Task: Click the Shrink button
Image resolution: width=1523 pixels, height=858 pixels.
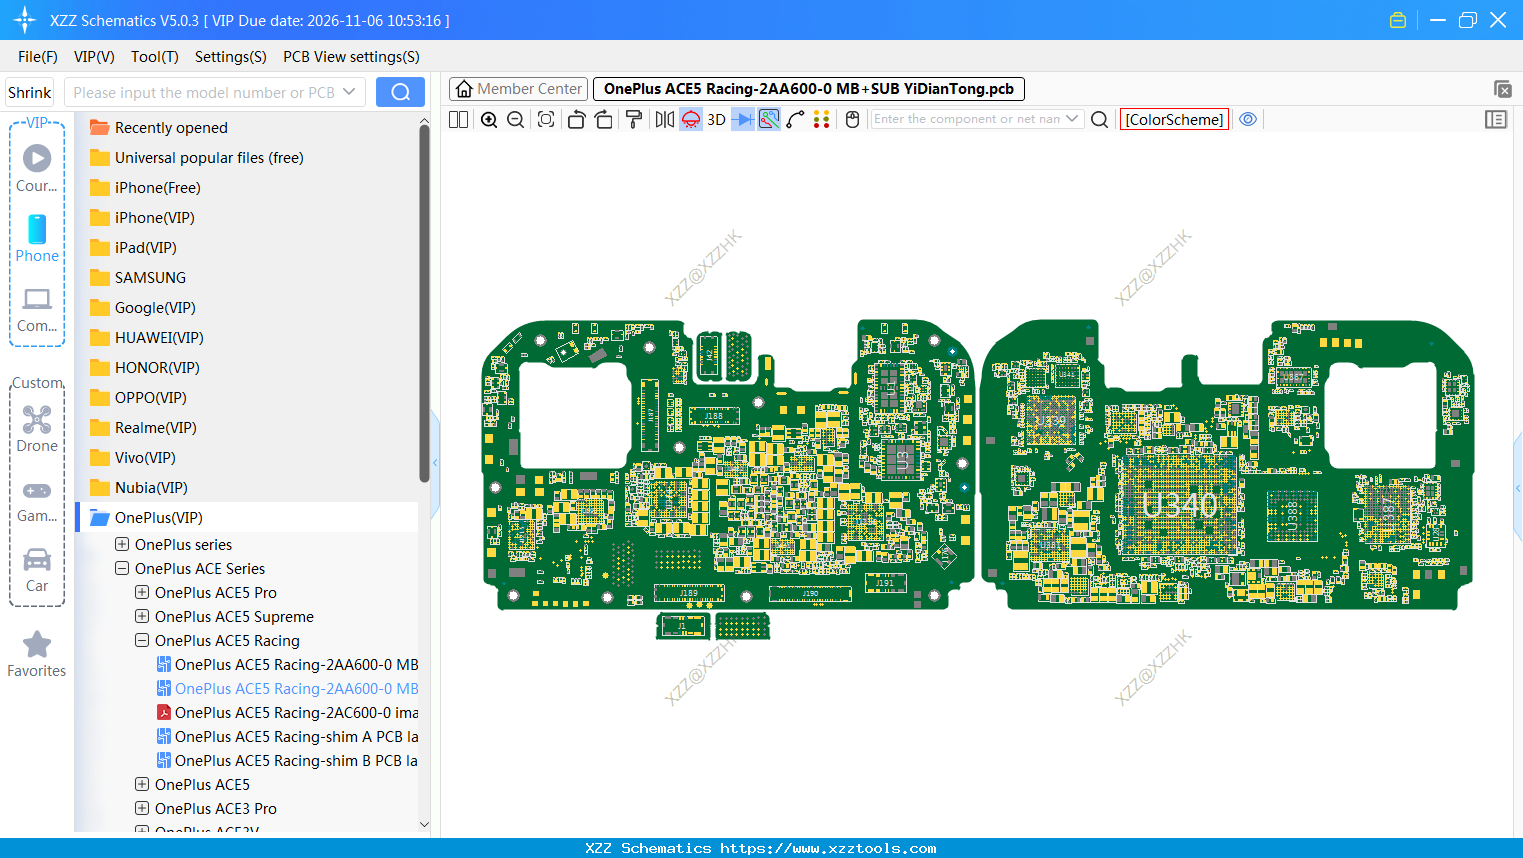Action: tap(30, 93)
